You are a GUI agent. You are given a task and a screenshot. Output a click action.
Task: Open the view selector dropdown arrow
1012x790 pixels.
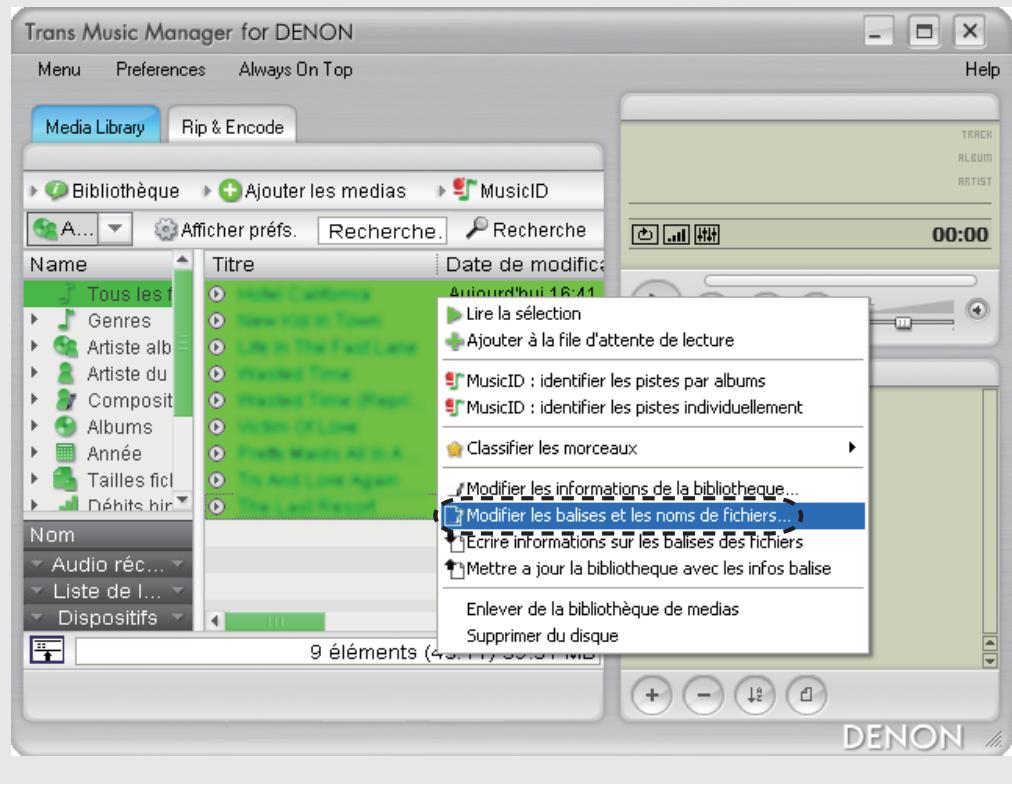click(x=115, y=228)
